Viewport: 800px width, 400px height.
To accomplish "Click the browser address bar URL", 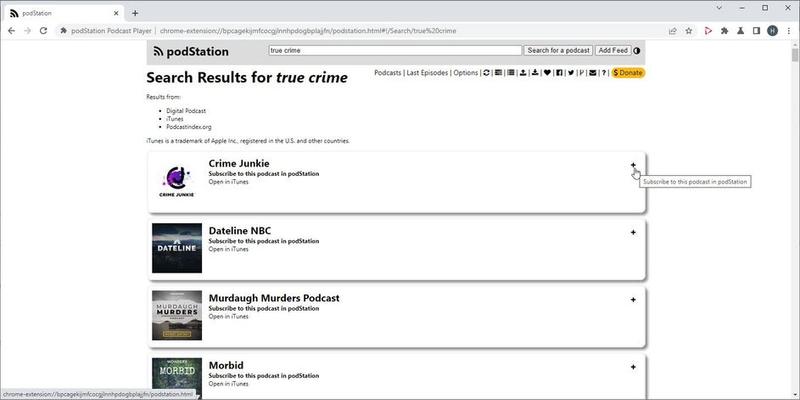I will (308, 31).
